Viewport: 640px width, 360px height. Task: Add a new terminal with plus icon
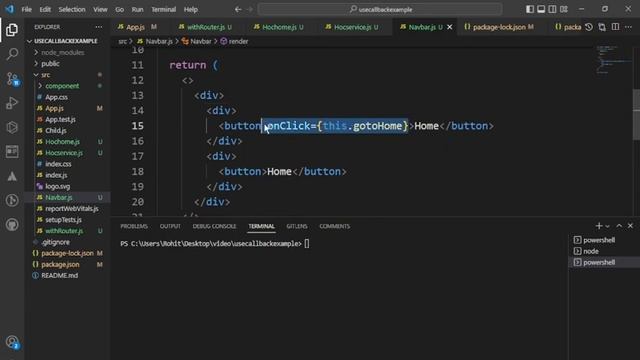(599, 226)
